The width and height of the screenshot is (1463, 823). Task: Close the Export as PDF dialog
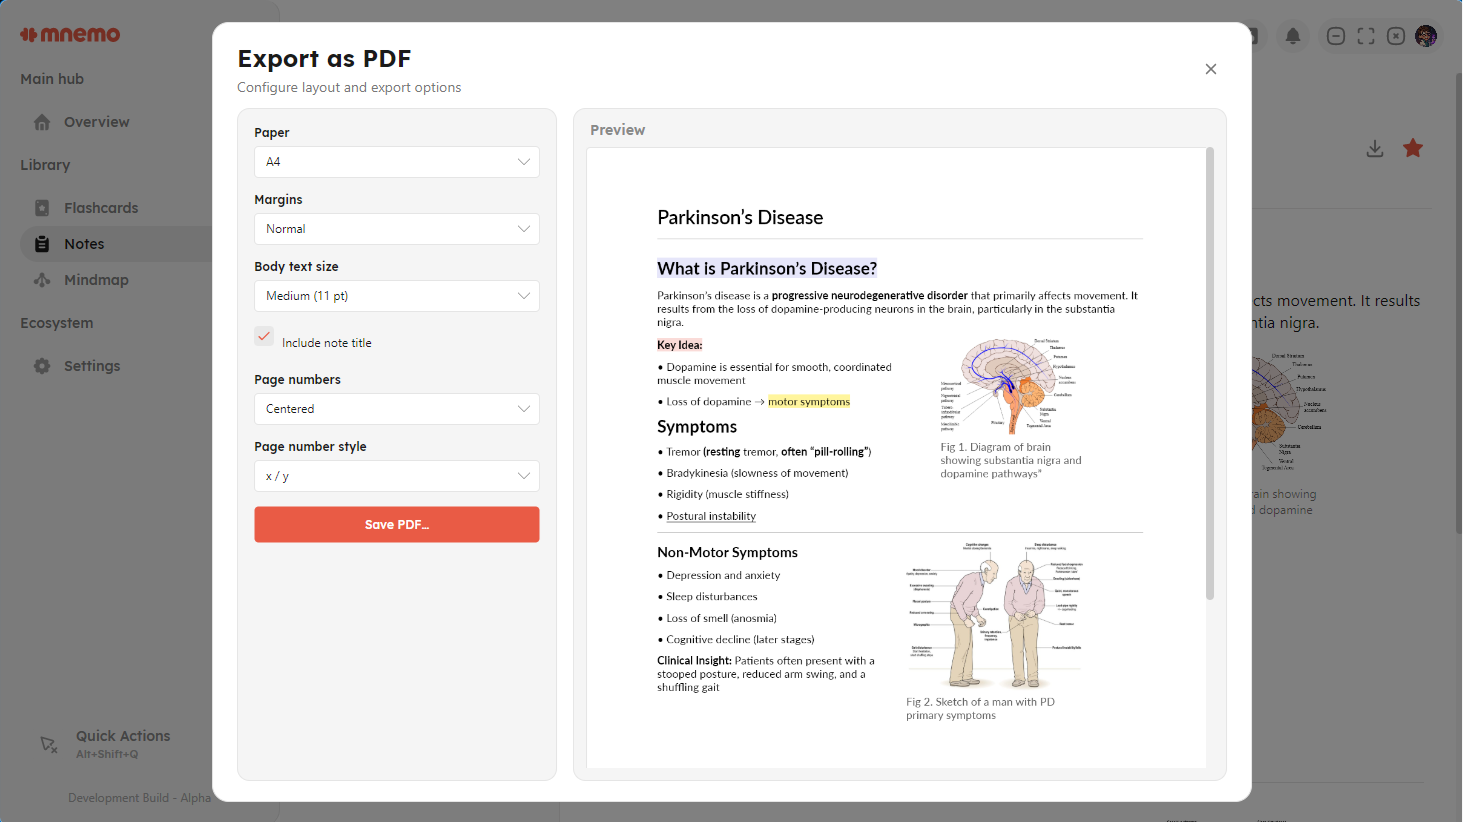1211,69
